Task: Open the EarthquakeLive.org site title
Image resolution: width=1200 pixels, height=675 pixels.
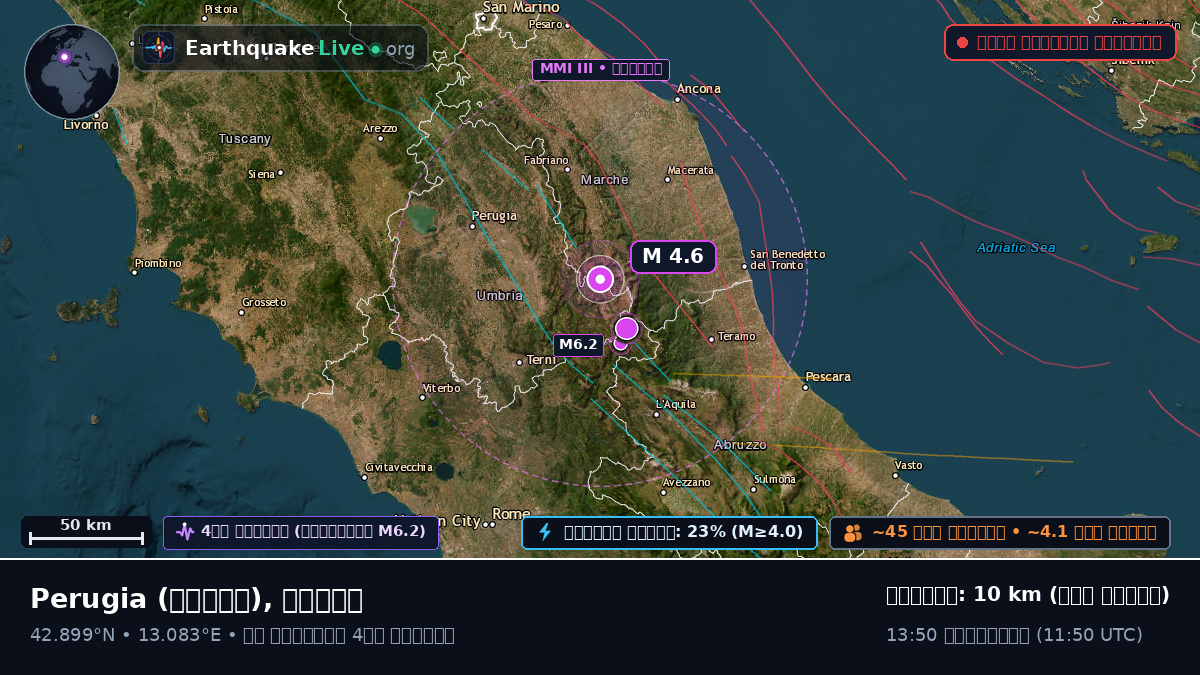Action: (300, 48)
